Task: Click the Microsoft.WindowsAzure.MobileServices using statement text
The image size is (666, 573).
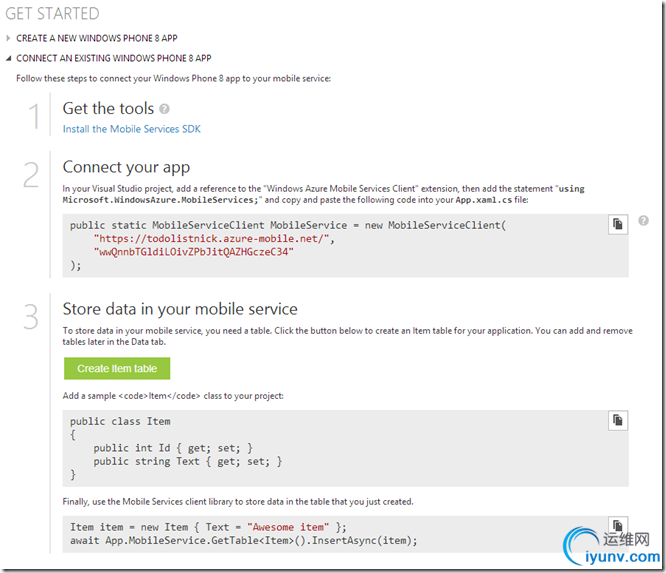Action: tap(161, 200)
